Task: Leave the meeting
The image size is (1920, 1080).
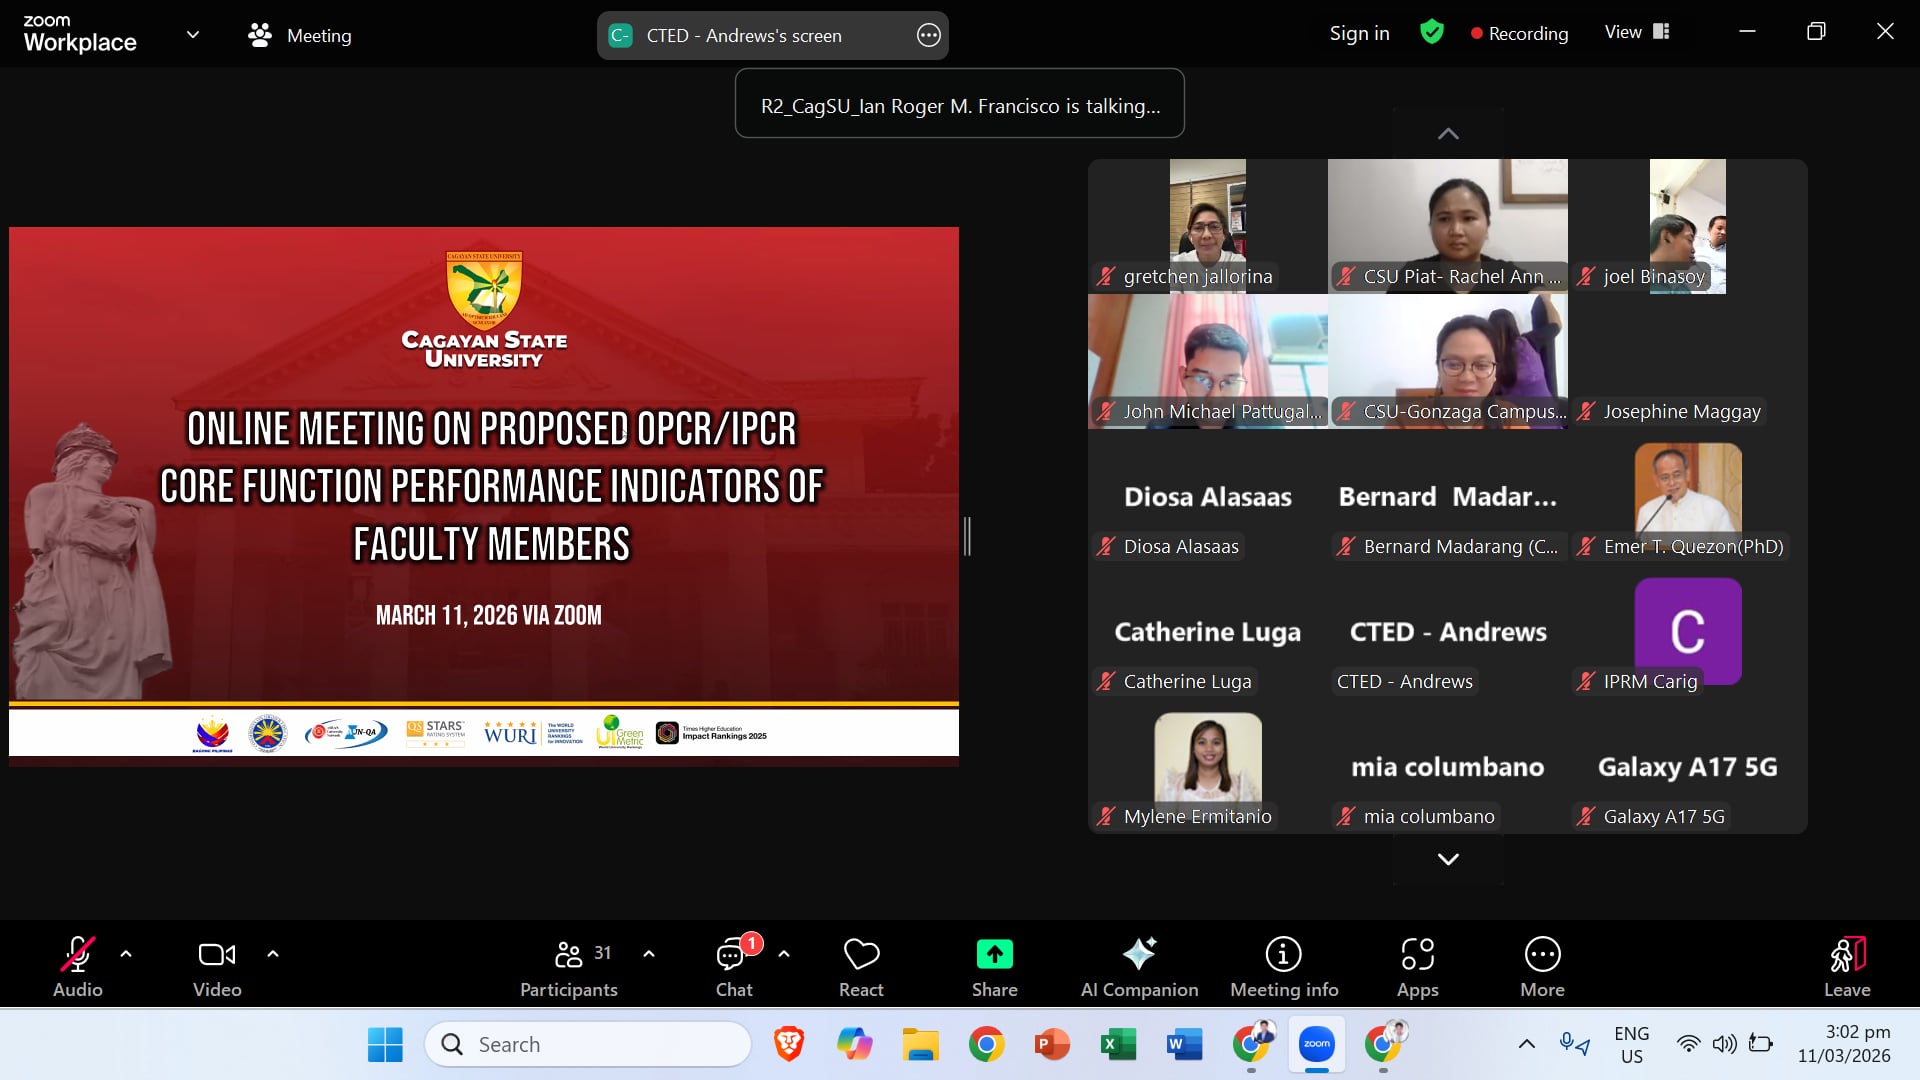Action: (x=1846, y=966)
